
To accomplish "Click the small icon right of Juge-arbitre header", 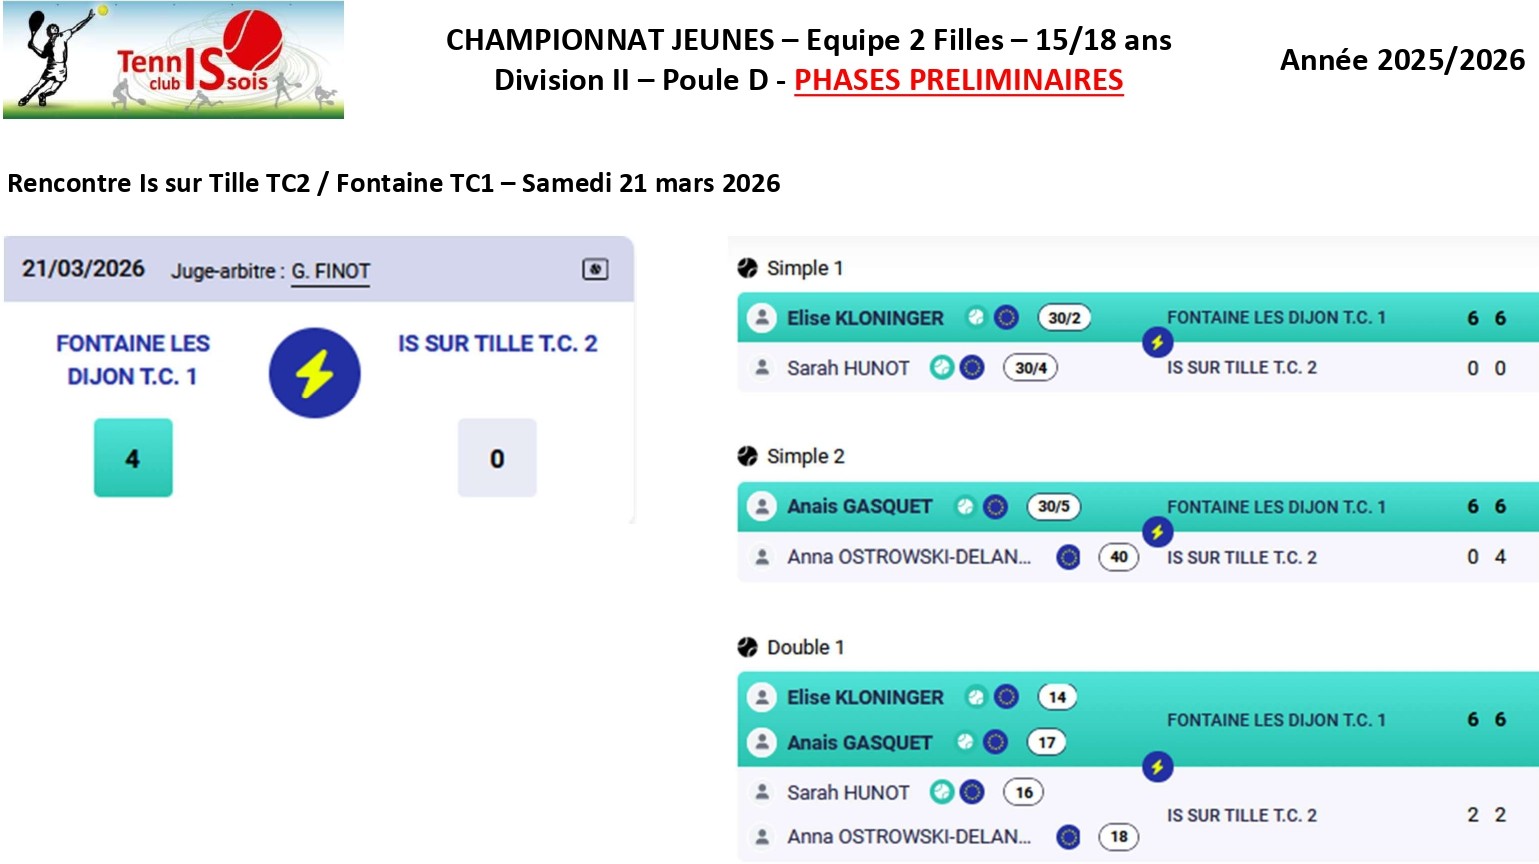I will 595,269.
